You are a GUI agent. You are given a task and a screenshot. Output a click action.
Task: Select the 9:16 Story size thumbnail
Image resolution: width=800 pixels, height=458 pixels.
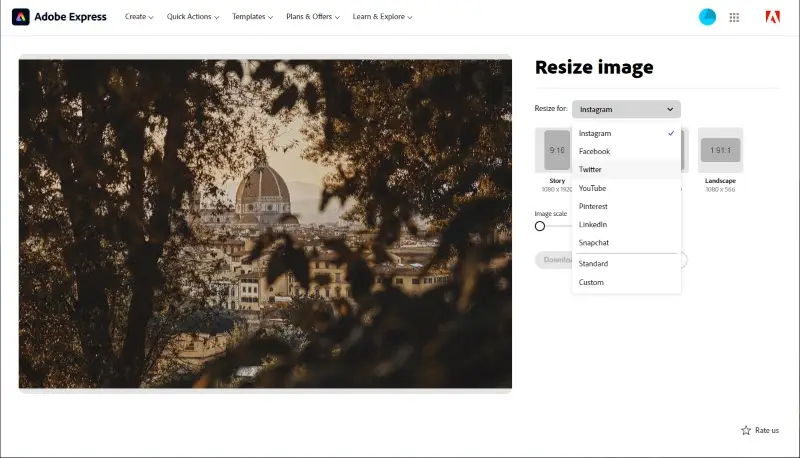556,150
